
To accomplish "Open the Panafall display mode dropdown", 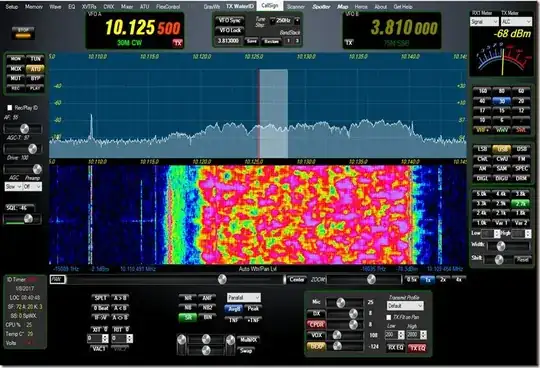I will 244,297.
